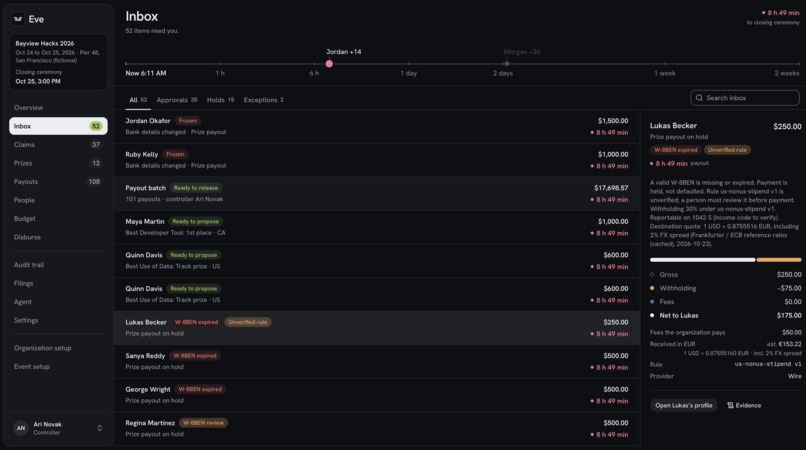
Task: Click the $17,698.57 amount
Action: [x=611, y=188]
